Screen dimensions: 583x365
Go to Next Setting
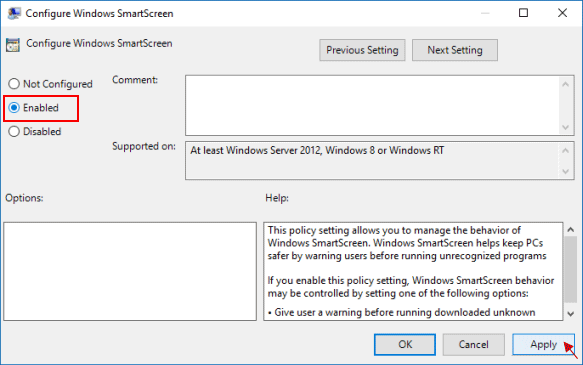[455, 50]
